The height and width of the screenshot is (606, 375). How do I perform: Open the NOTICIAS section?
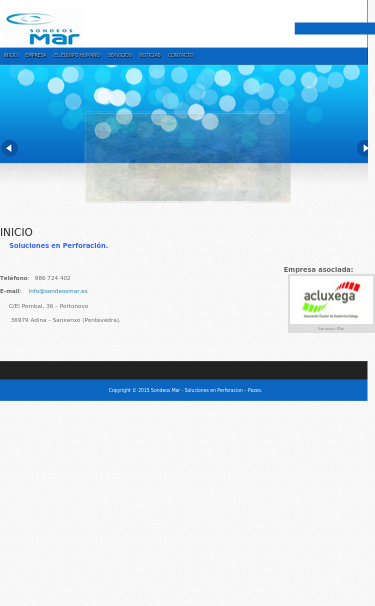pyautogui.click(x=150, y=56)
